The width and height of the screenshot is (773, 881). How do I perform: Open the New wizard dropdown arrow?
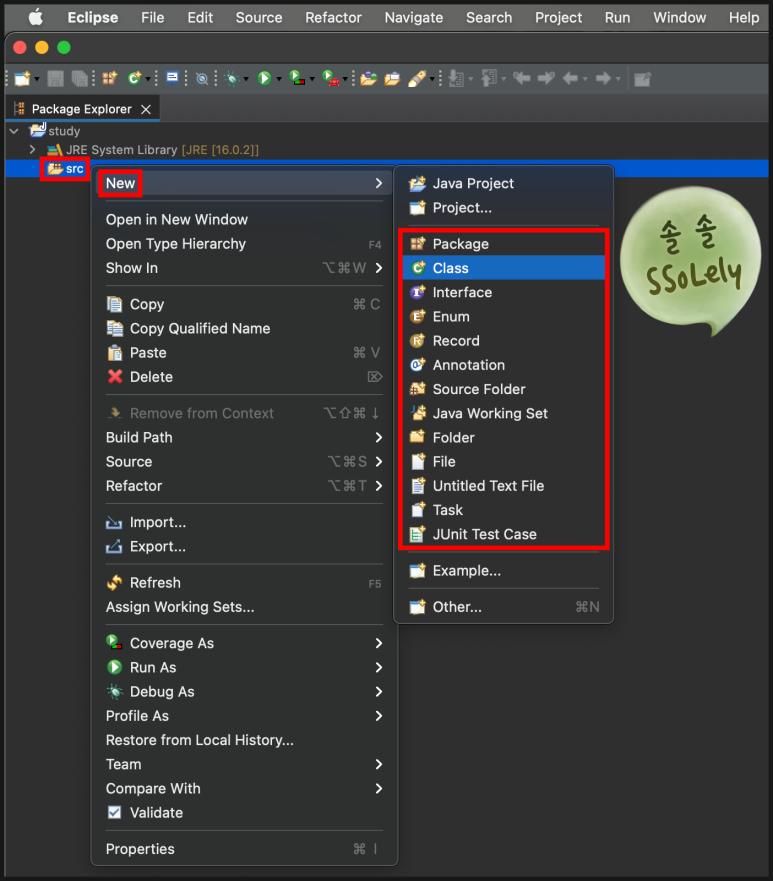37,79
